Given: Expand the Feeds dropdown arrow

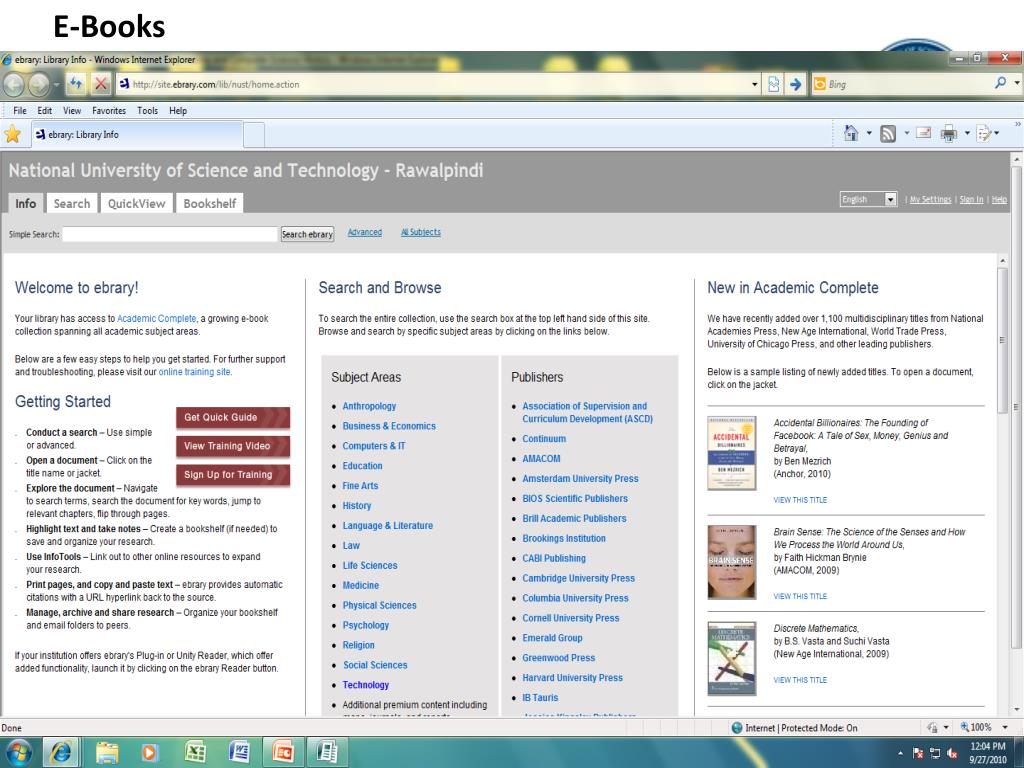Looking at the screenshot, I should tap(906, 133).
